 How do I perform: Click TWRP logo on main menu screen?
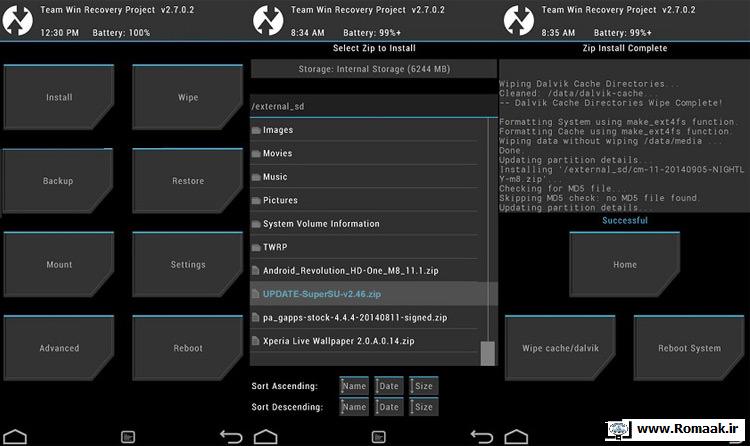(18, 20)
